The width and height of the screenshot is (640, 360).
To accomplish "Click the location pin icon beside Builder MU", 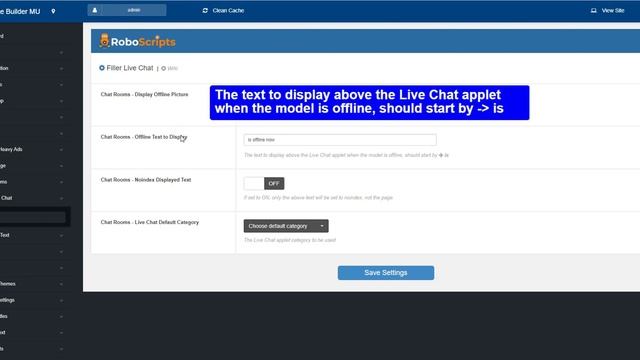I will pyautogui.click(x=53, y=11).
